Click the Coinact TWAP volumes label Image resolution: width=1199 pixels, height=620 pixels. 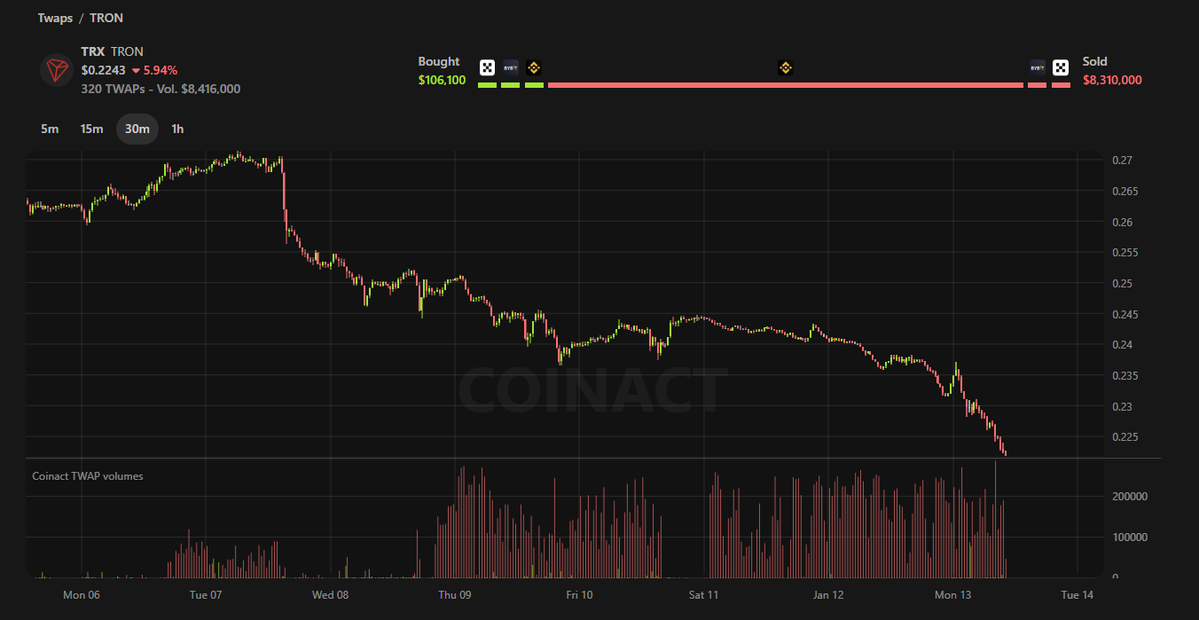88,476
